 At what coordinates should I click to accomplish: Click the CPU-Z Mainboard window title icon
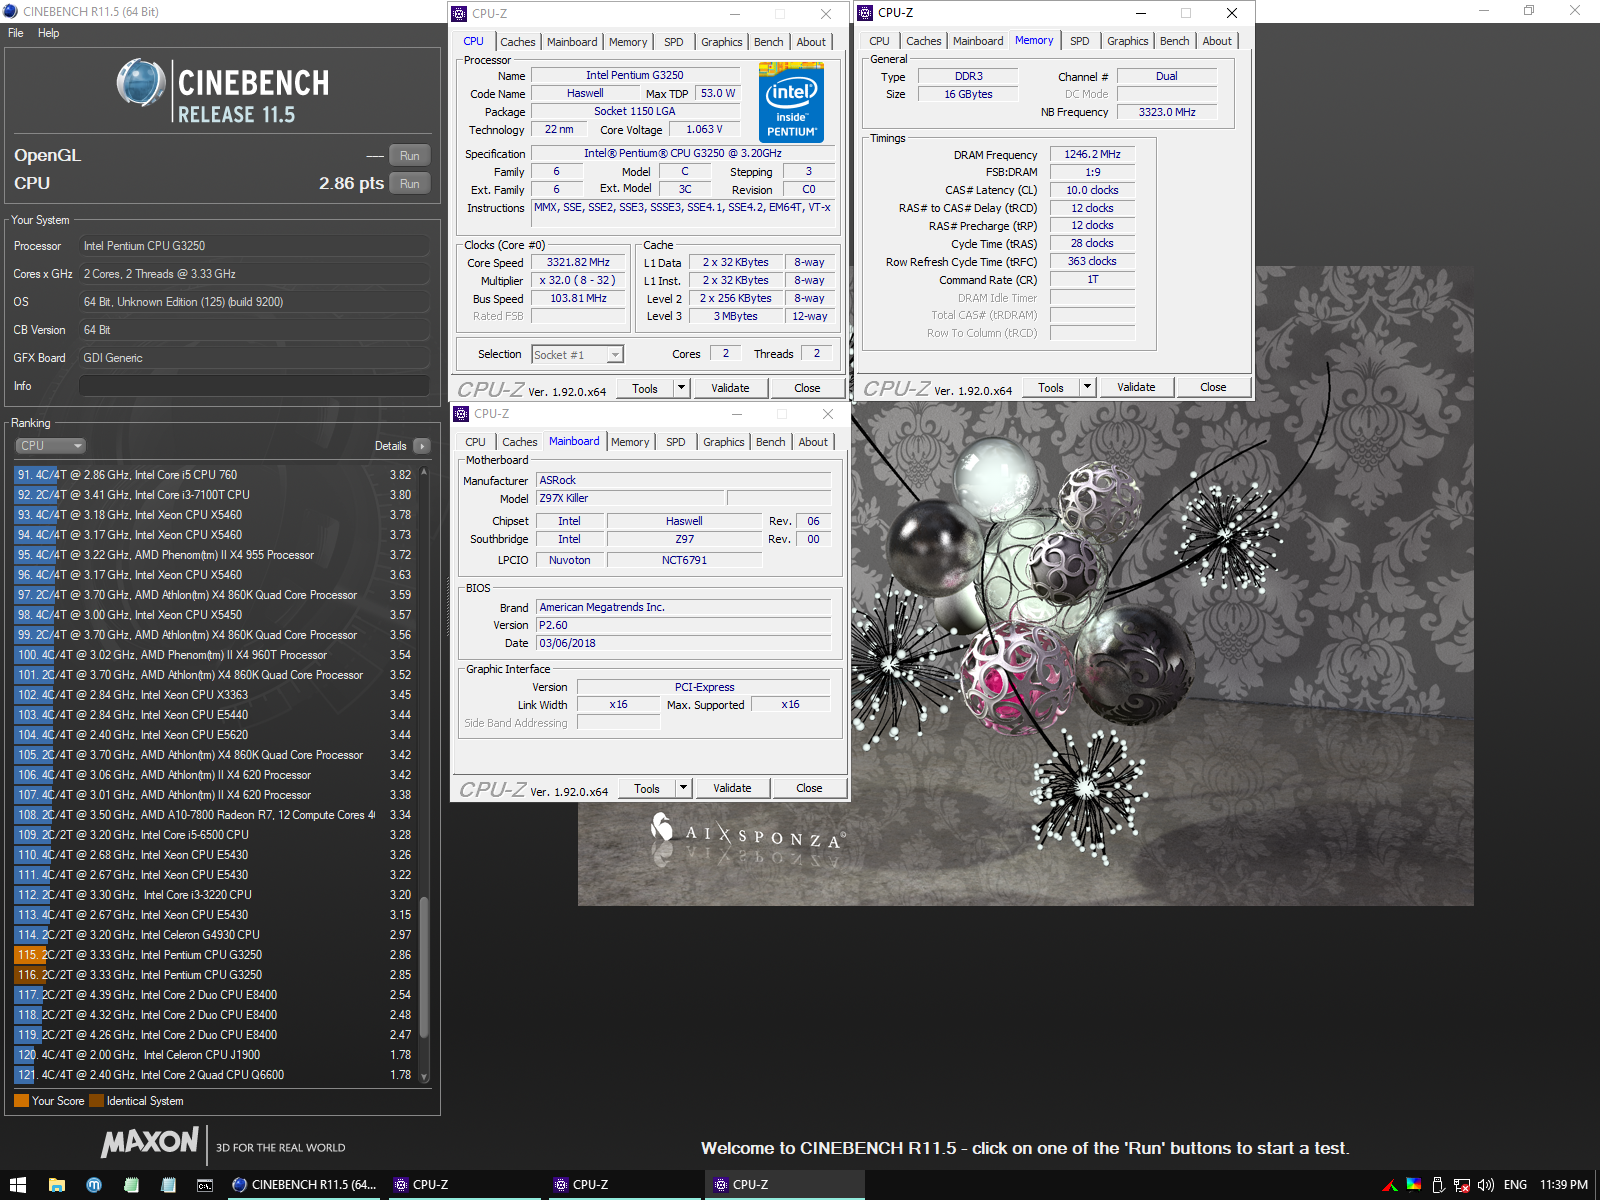coord(461,414)
